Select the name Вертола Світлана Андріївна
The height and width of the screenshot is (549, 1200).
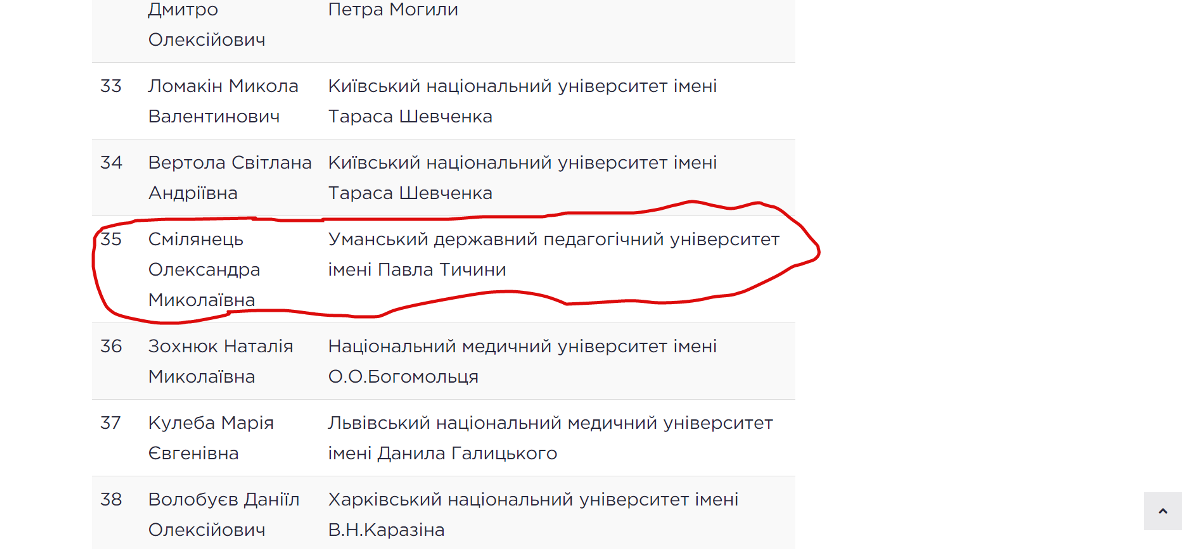pos(229,177)
